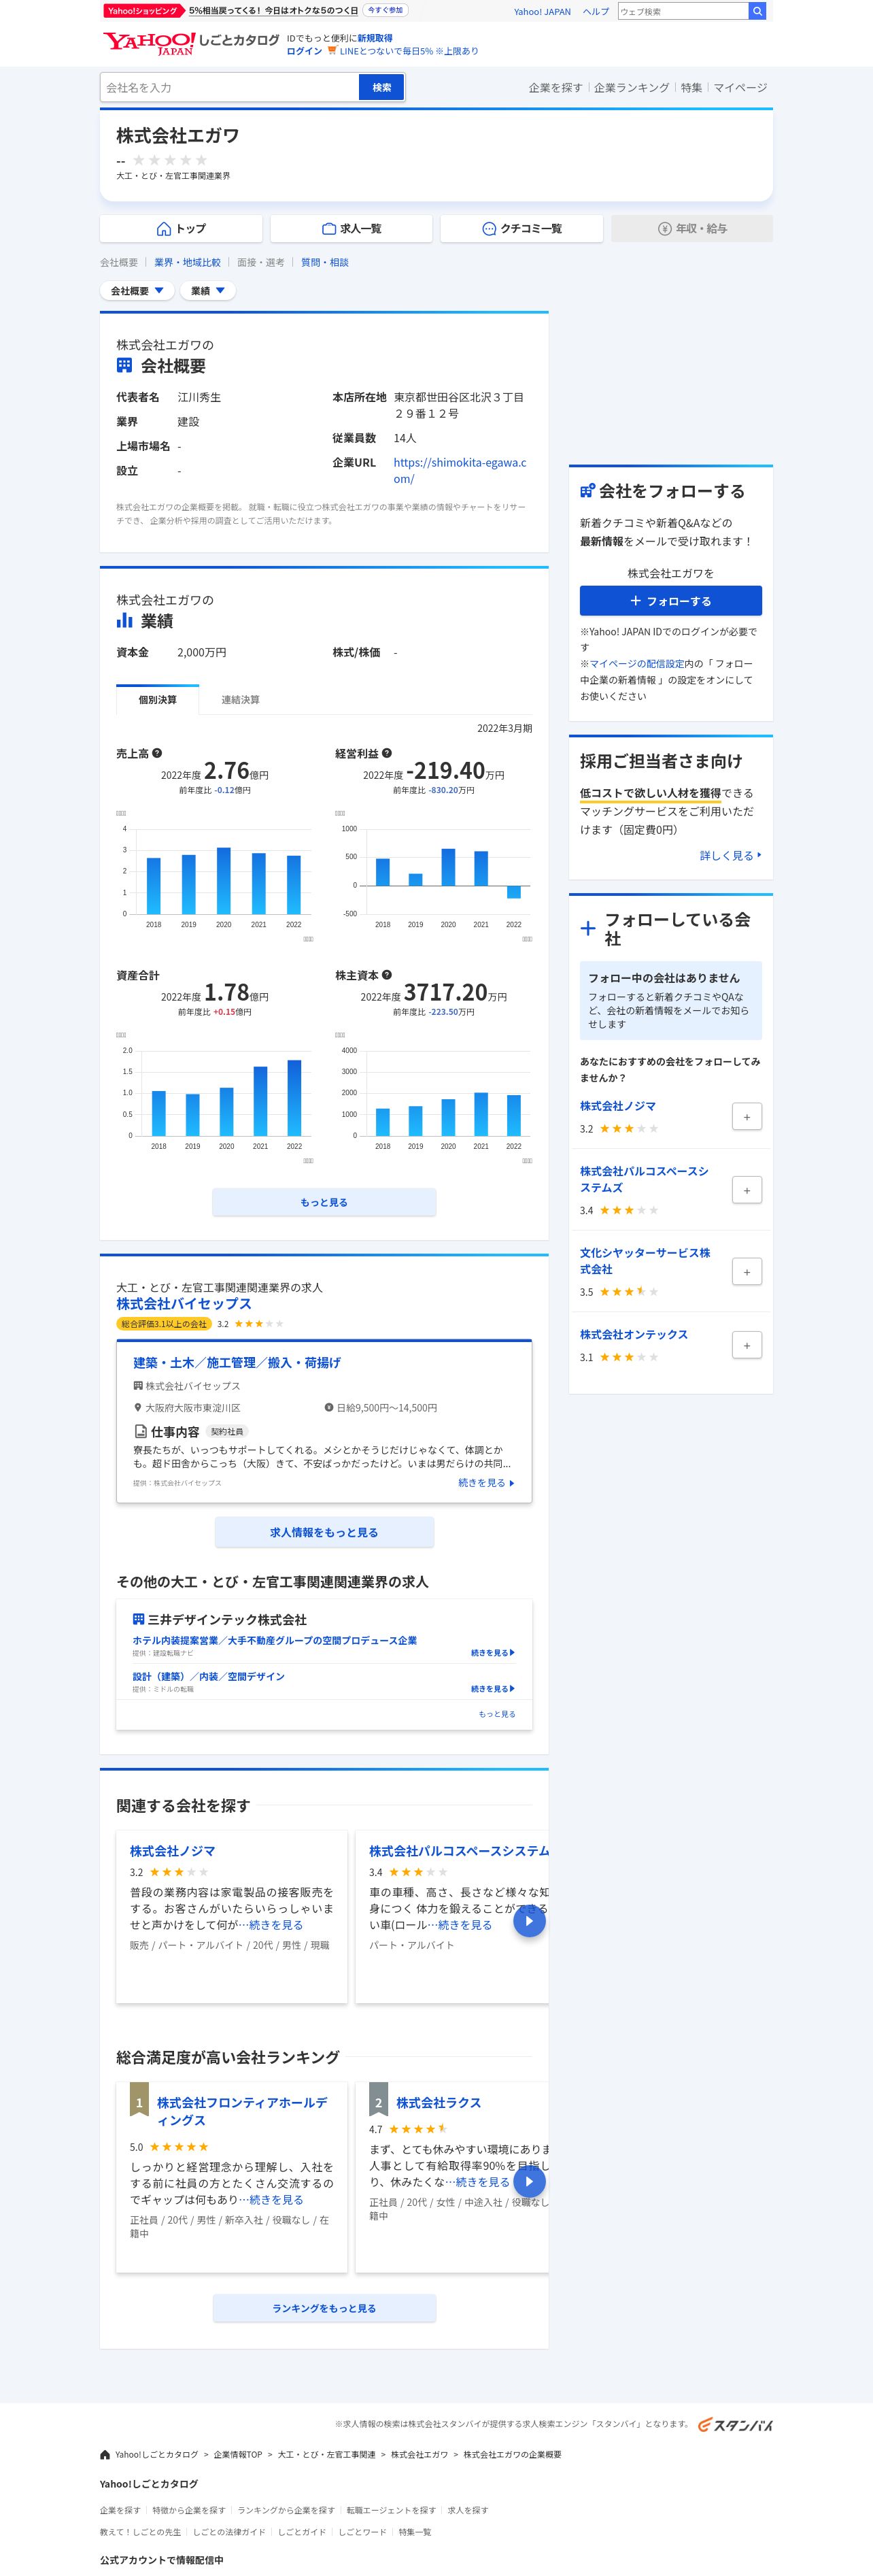
Task: Click the web search magnifier icon
Action: [x=758, y=11]
